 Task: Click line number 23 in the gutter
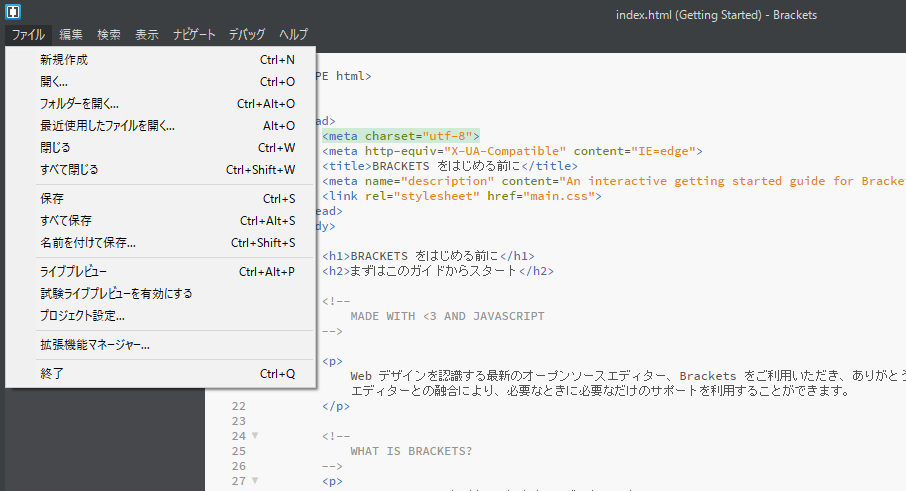tap(239, 421)
